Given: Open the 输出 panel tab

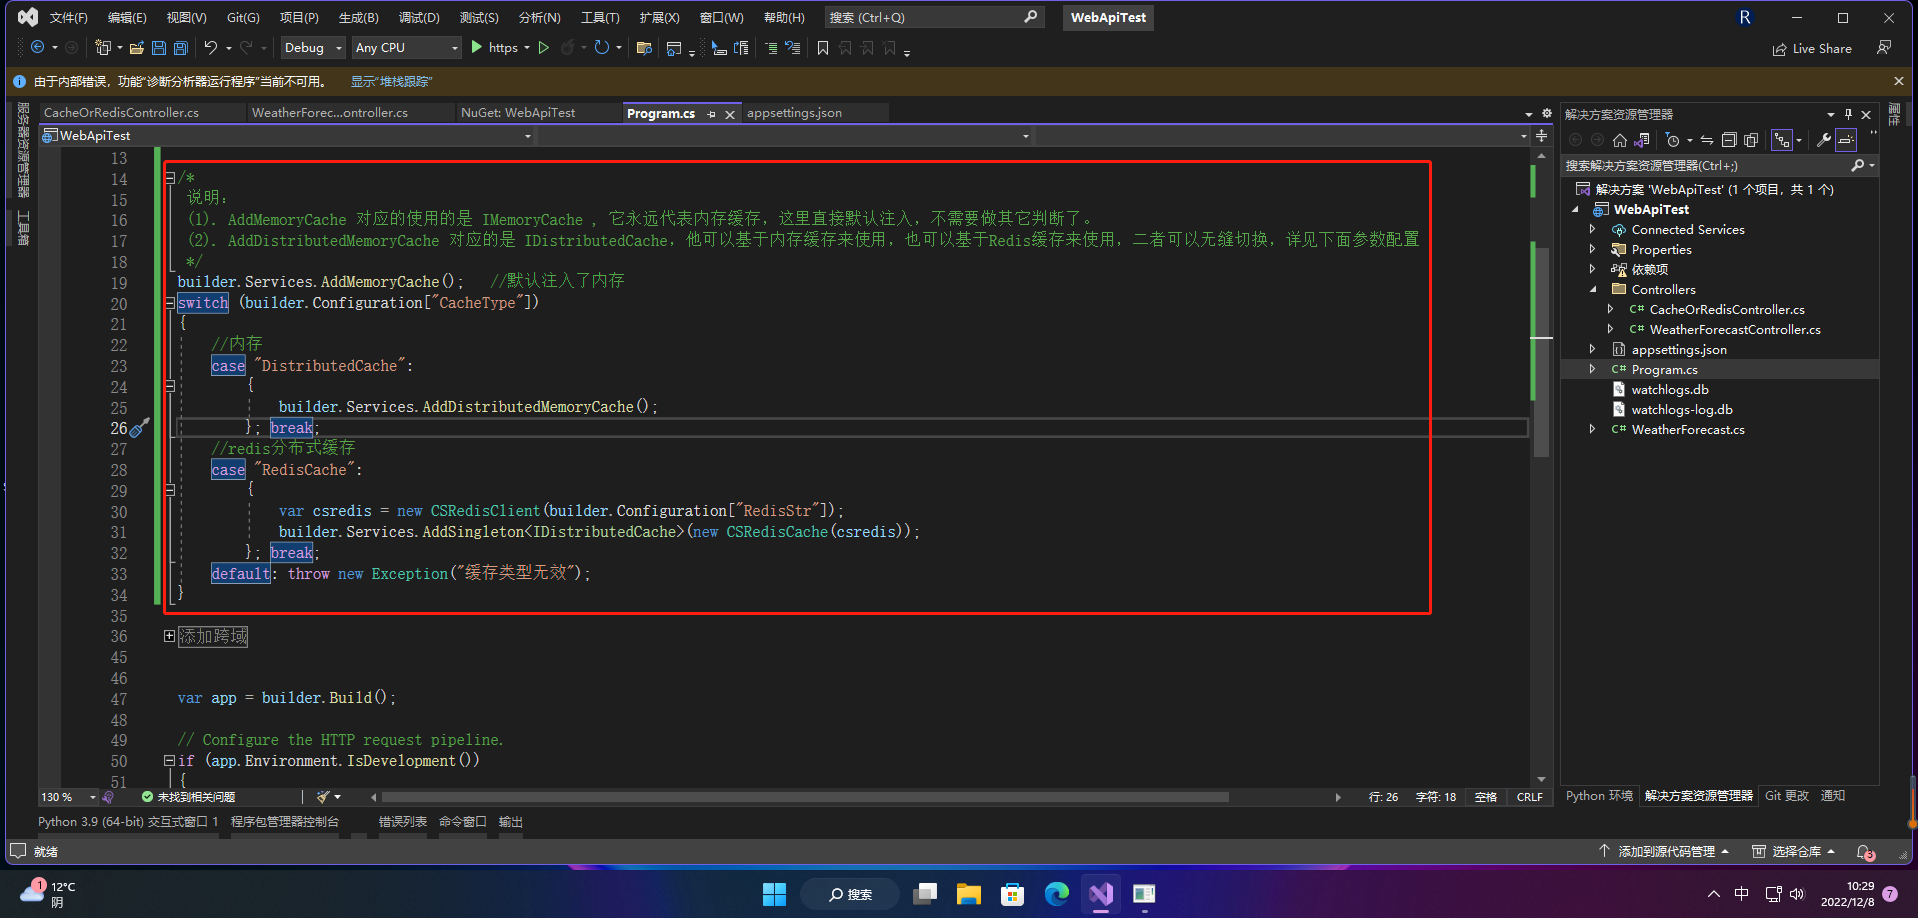Looking at the screenshot, I should click(511, 822).
